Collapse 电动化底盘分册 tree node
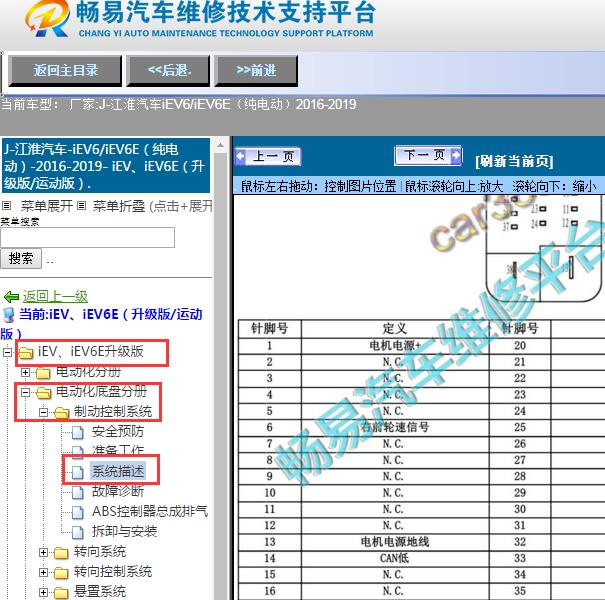 (25, 392)
